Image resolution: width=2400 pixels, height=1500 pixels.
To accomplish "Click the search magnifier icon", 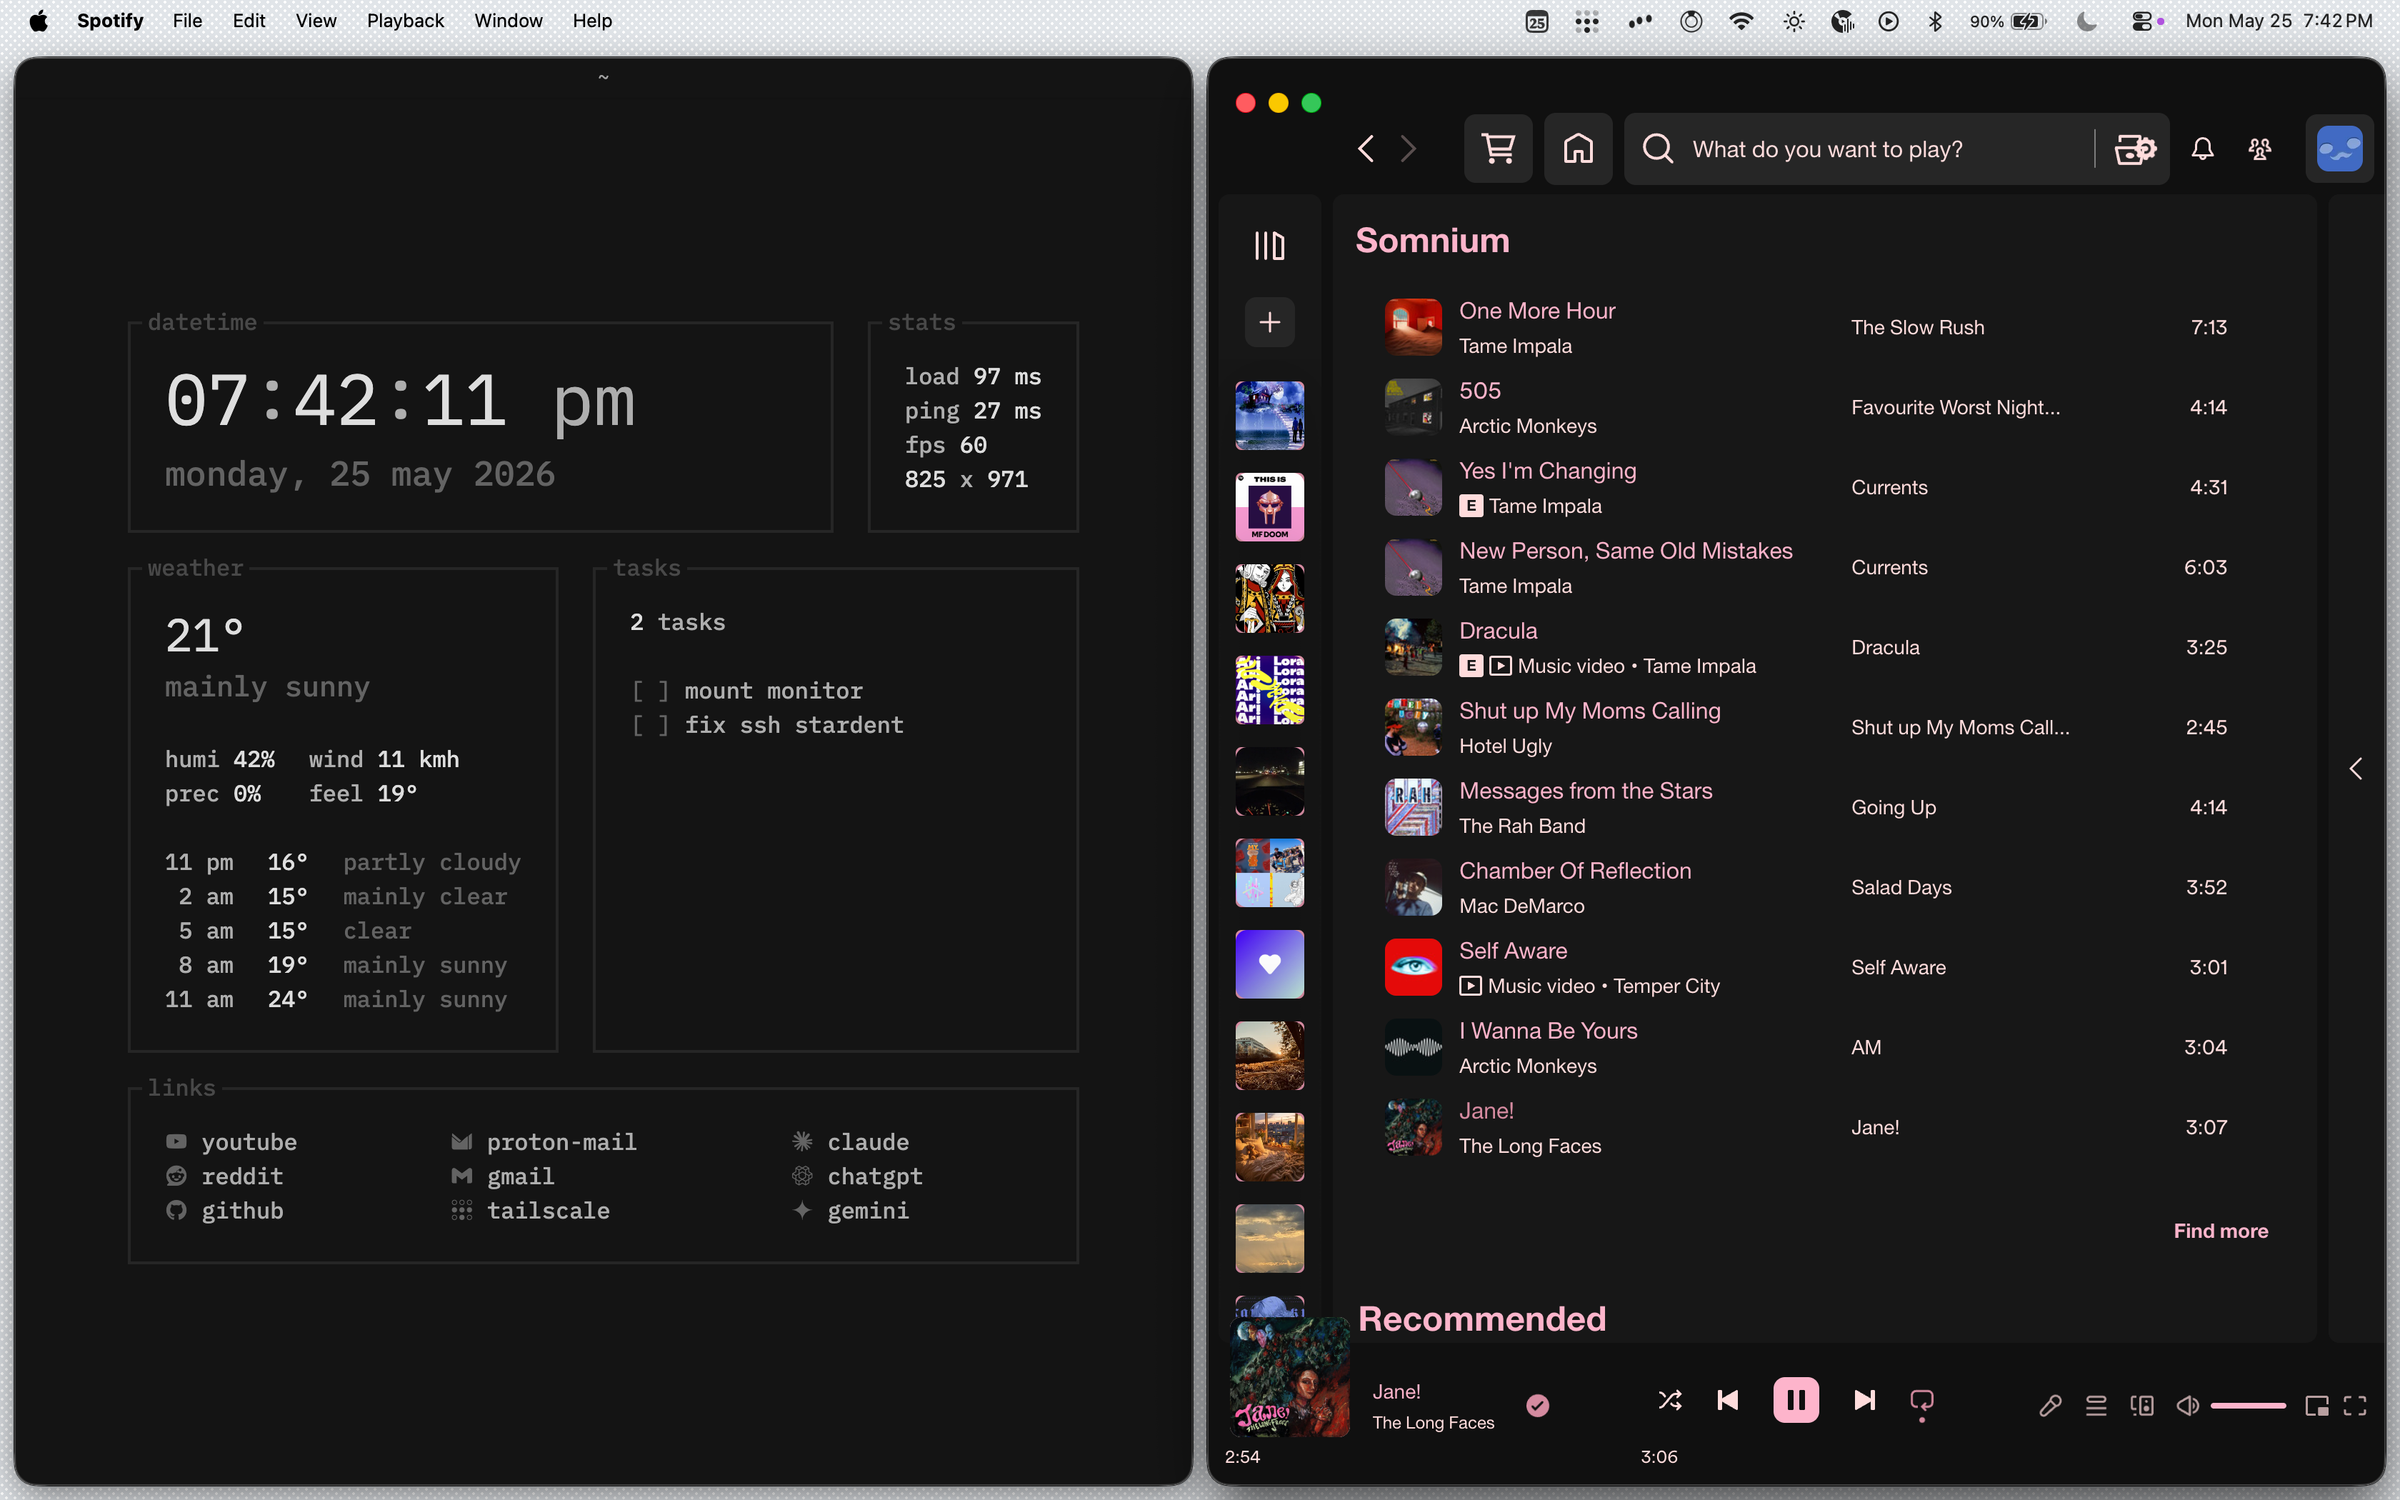I will [1657, 149].
